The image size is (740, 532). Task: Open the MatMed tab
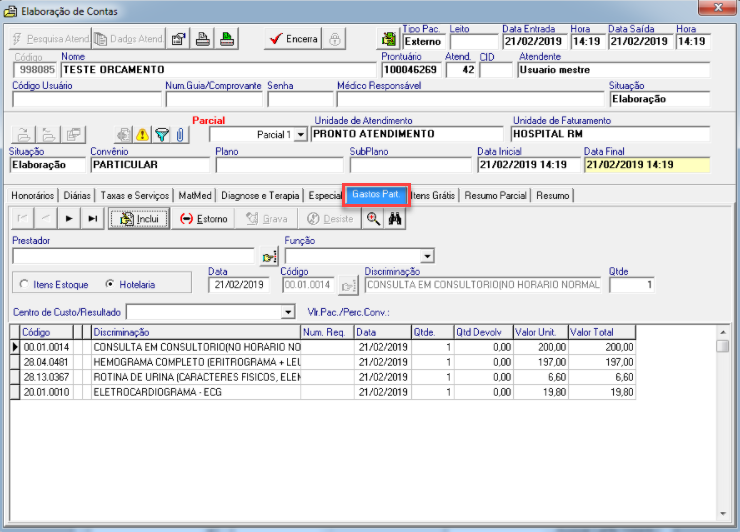click(x=195, y=195)
